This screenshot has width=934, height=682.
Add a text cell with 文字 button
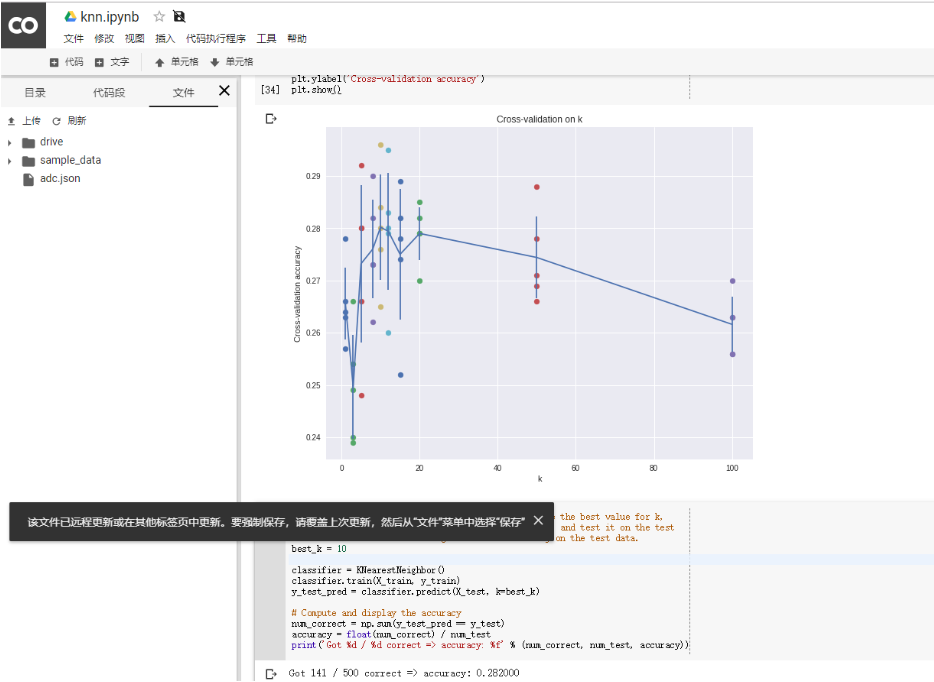[112, 62]
